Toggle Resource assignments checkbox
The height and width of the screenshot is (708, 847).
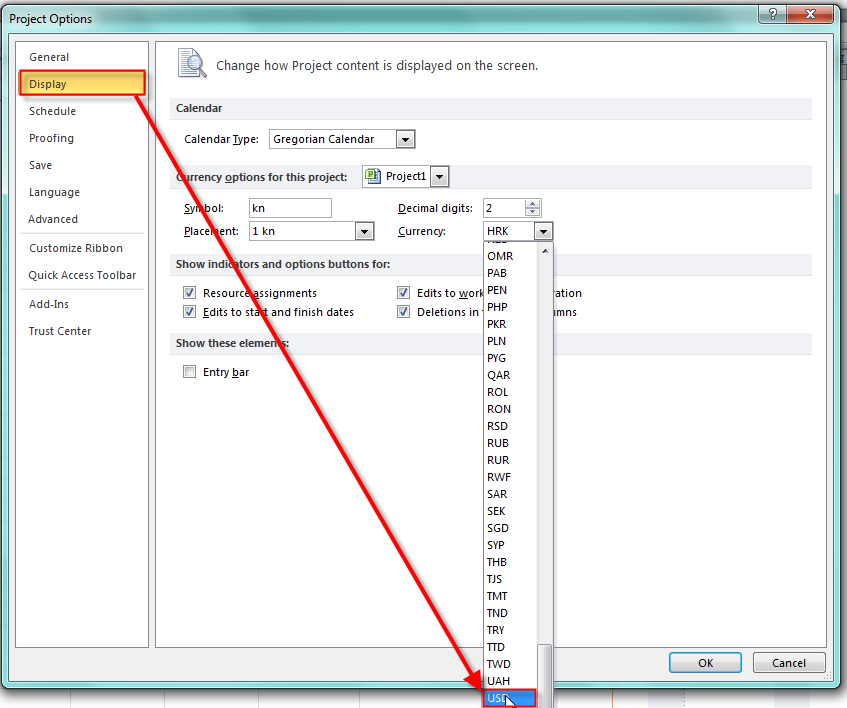pyautogui.click(x=189, y=293)
